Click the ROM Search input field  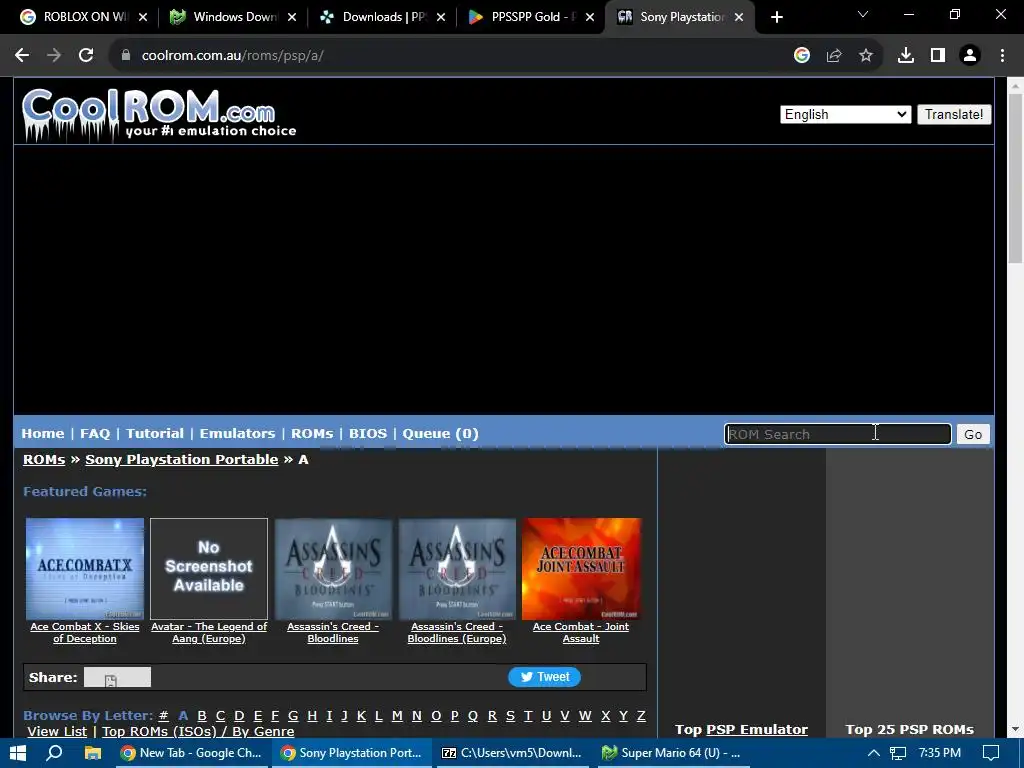[837, 434]
